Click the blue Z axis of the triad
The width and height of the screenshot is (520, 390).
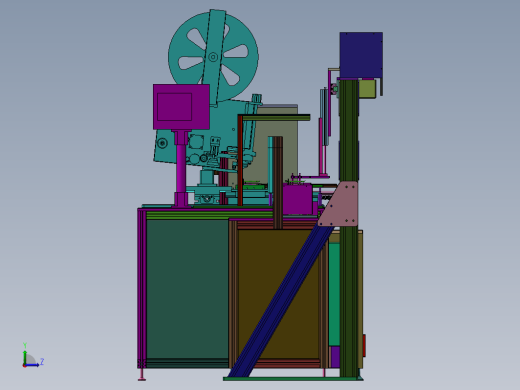(x=32, y=365)
